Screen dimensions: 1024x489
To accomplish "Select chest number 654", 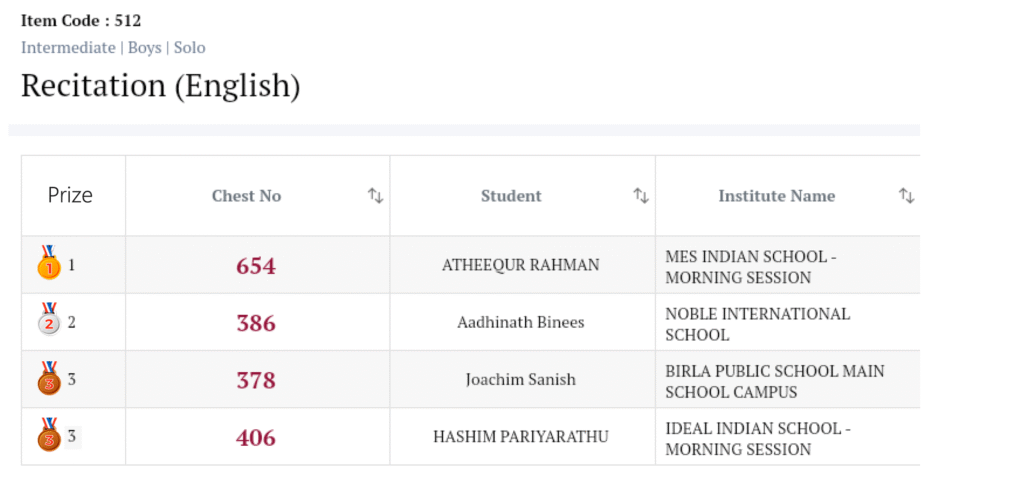I will click(x=256, y=266).
